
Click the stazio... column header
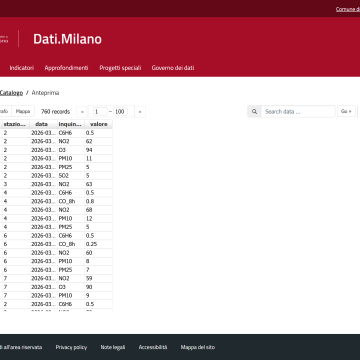[16, 124]
